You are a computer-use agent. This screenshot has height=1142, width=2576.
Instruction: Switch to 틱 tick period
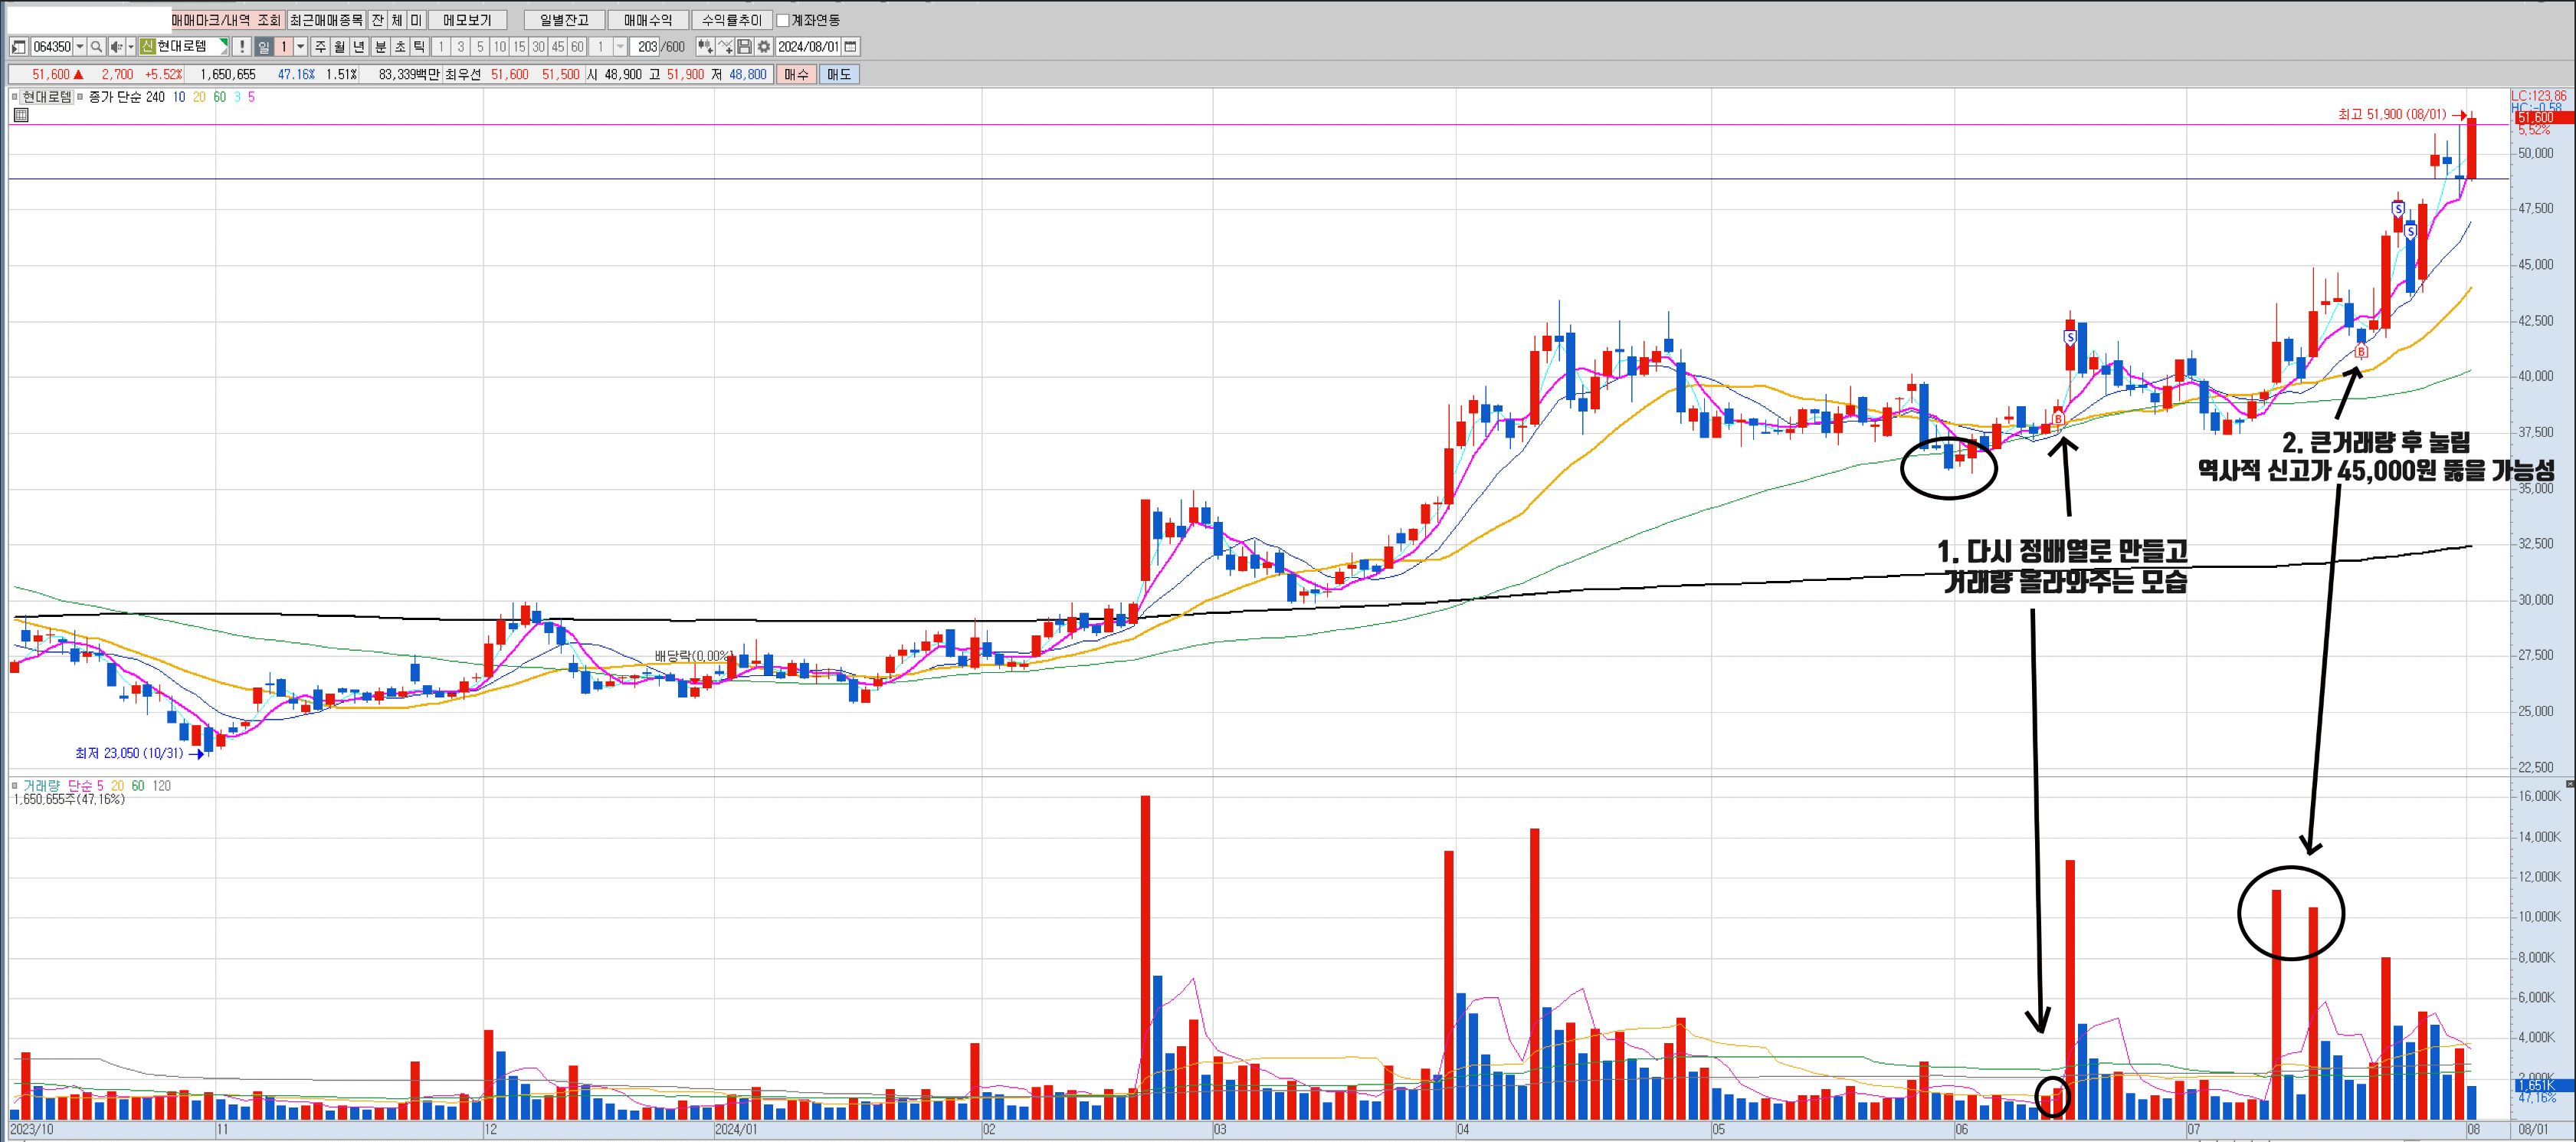point(419,47)
